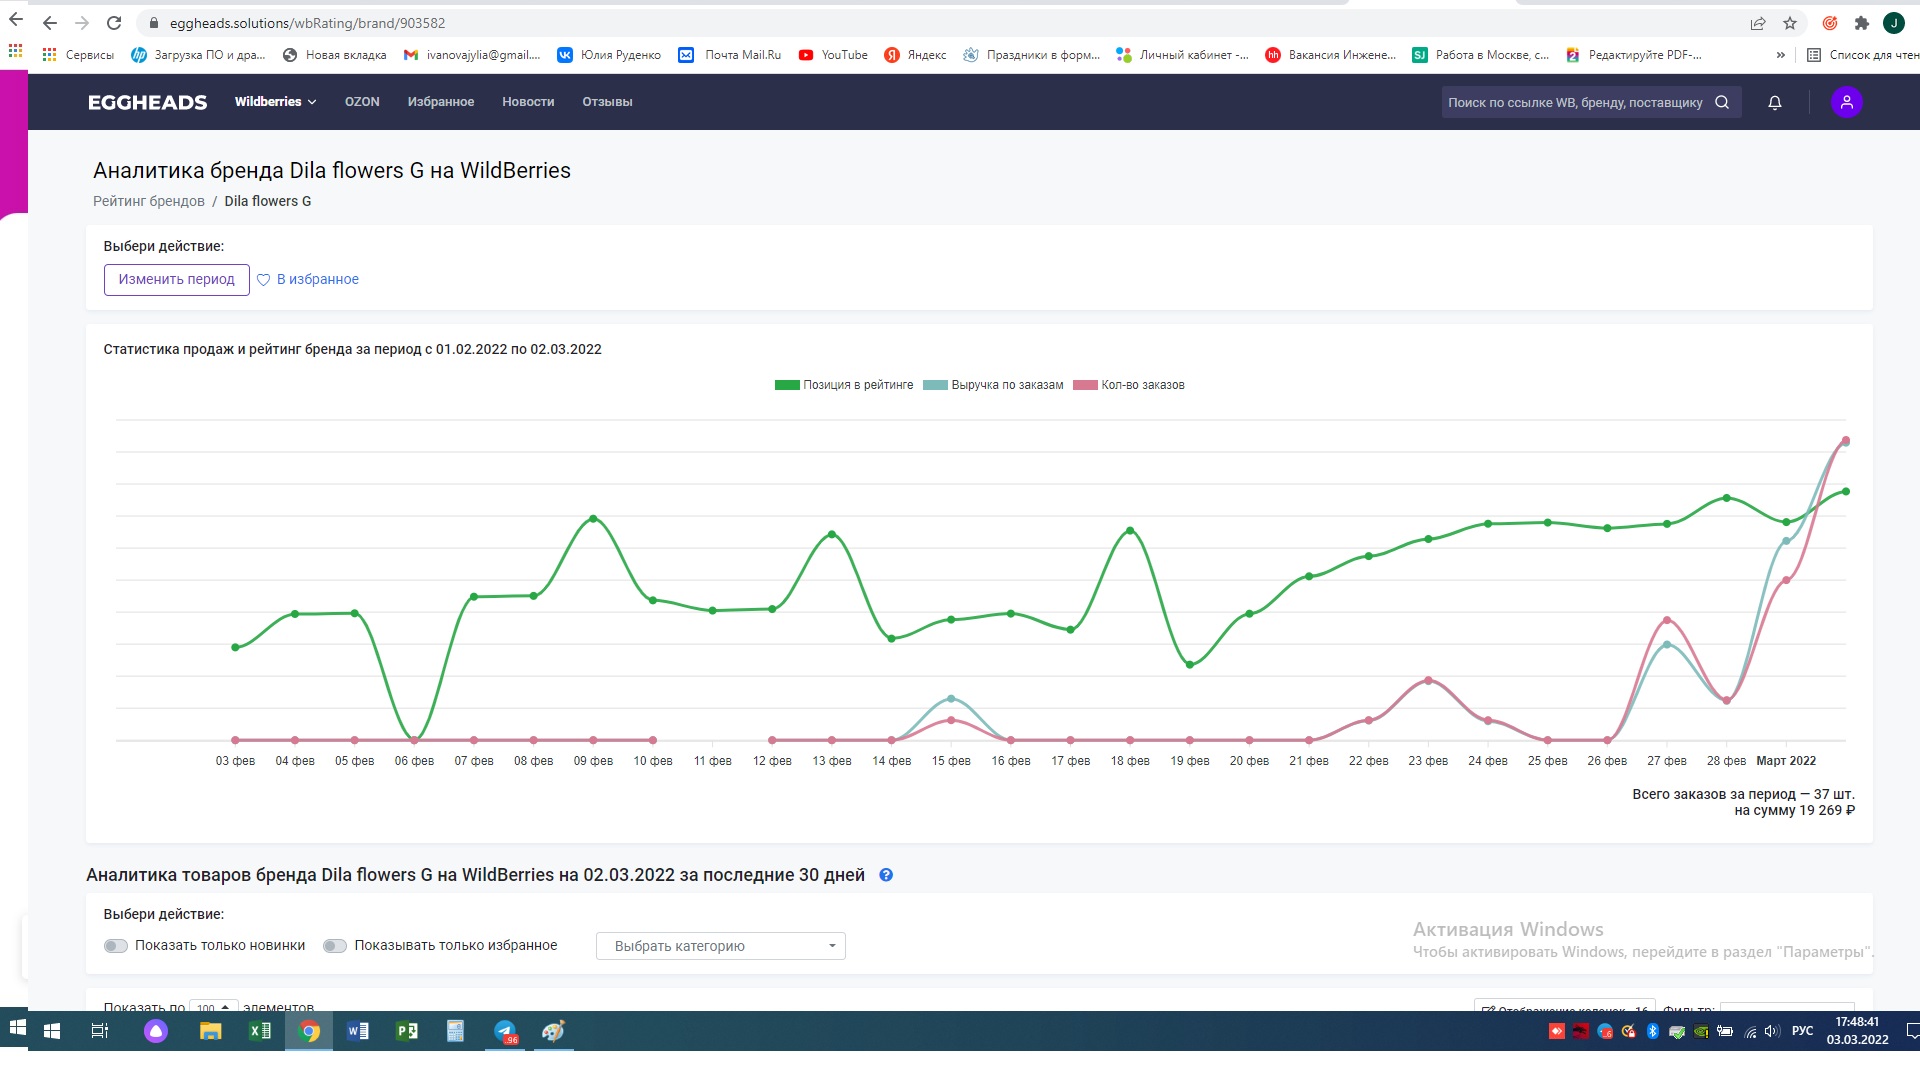The width and height of the screenshot is (1920, 1080).
Task: Click the notification bell icon
Action: tap(1775, 102)
